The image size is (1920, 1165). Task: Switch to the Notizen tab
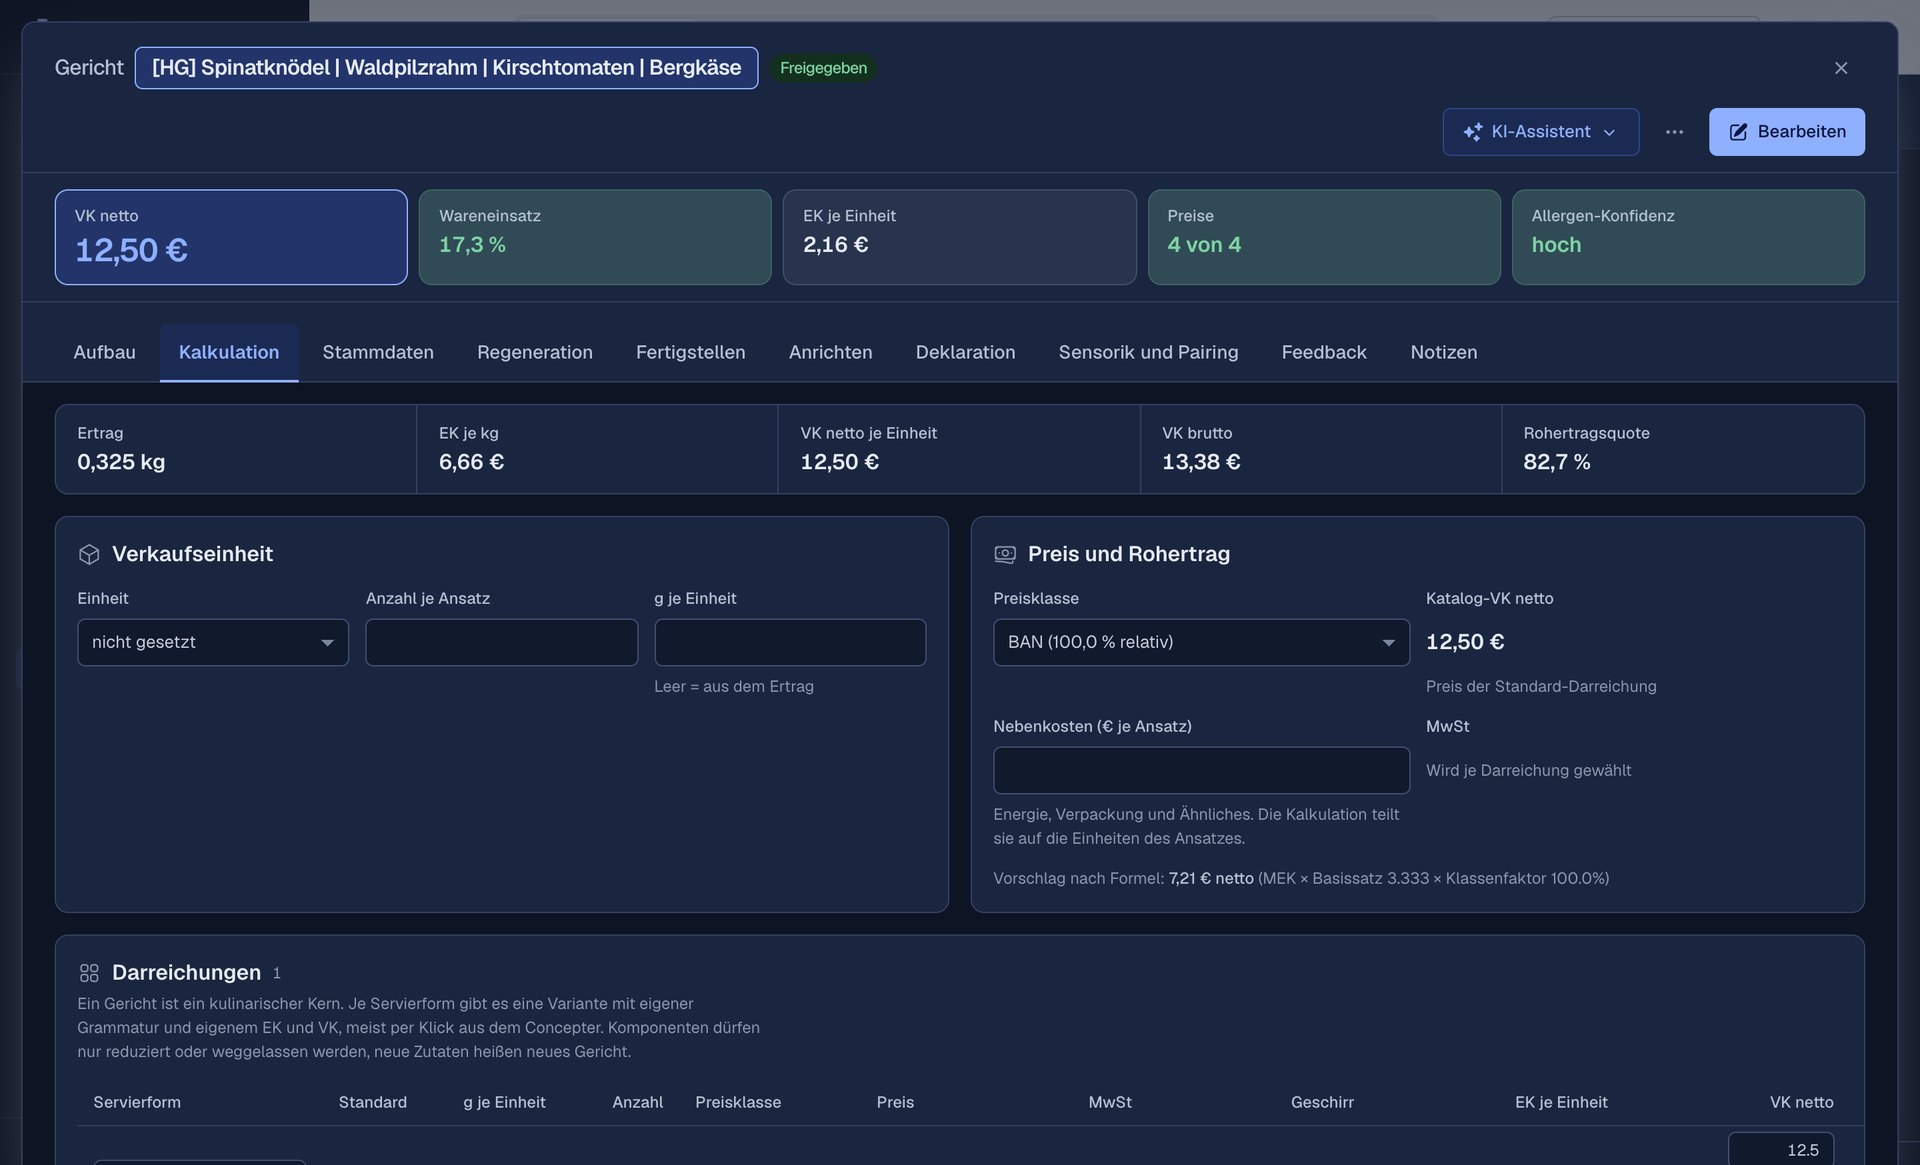click(x=1443, y=352)
